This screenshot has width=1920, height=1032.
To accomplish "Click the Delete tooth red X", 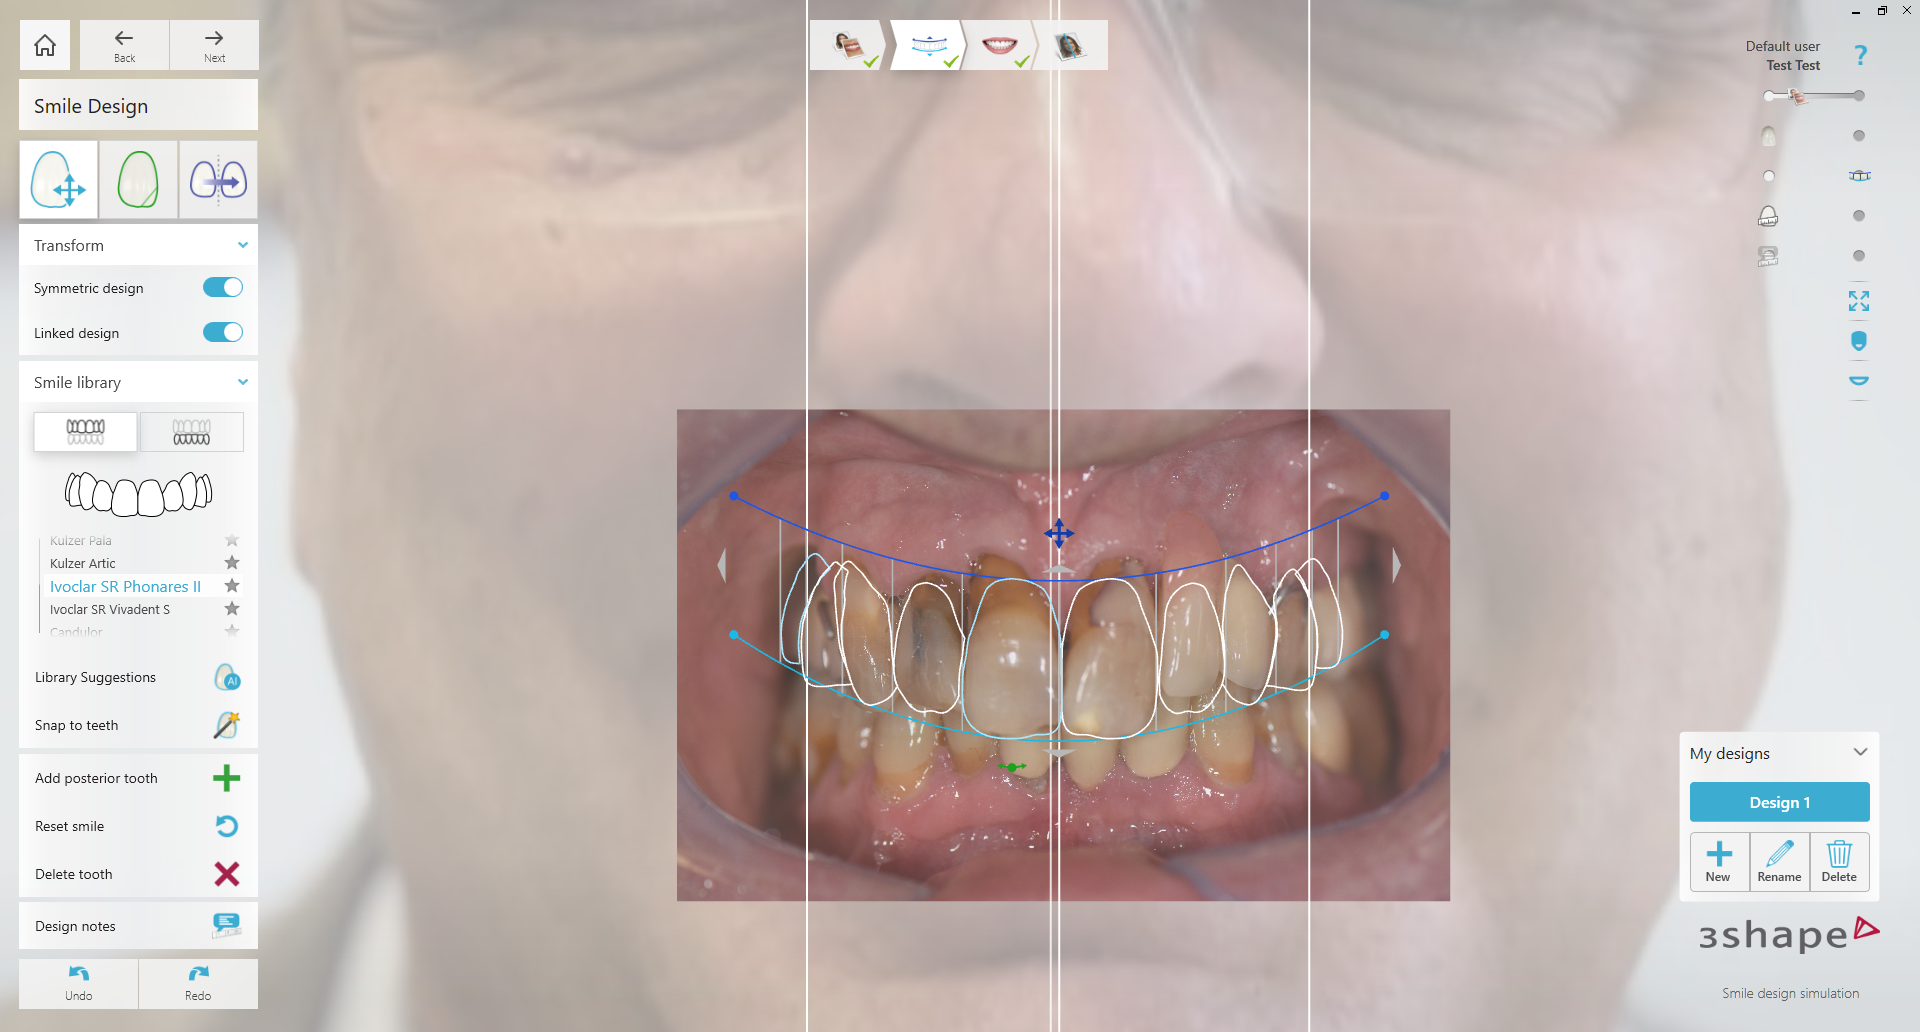I will pos(227,874).
